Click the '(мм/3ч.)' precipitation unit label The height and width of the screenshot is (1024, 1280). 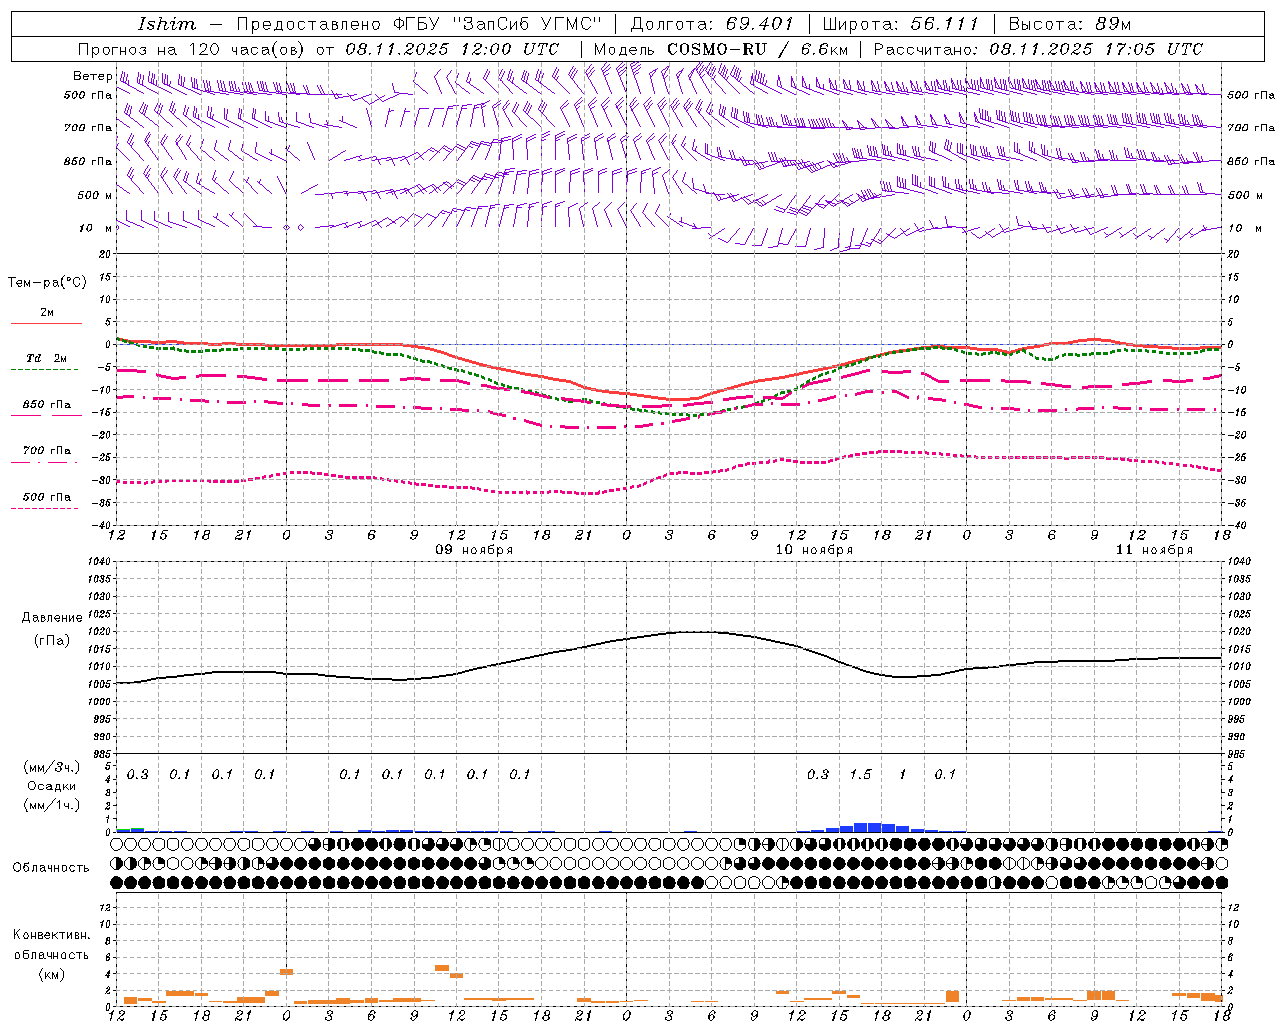(x=52, y=767)
